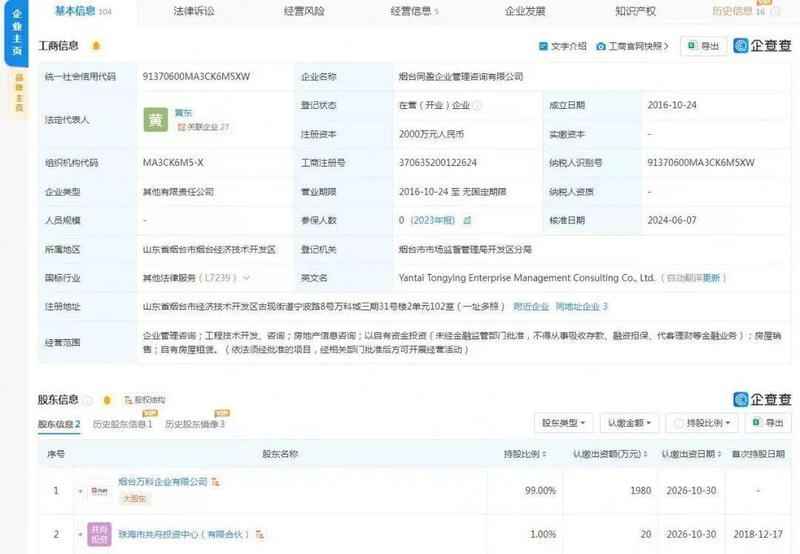Viewport: 800px width, 554px height.
Task: Click 更新 in English name row
Action: pos(711,278)
